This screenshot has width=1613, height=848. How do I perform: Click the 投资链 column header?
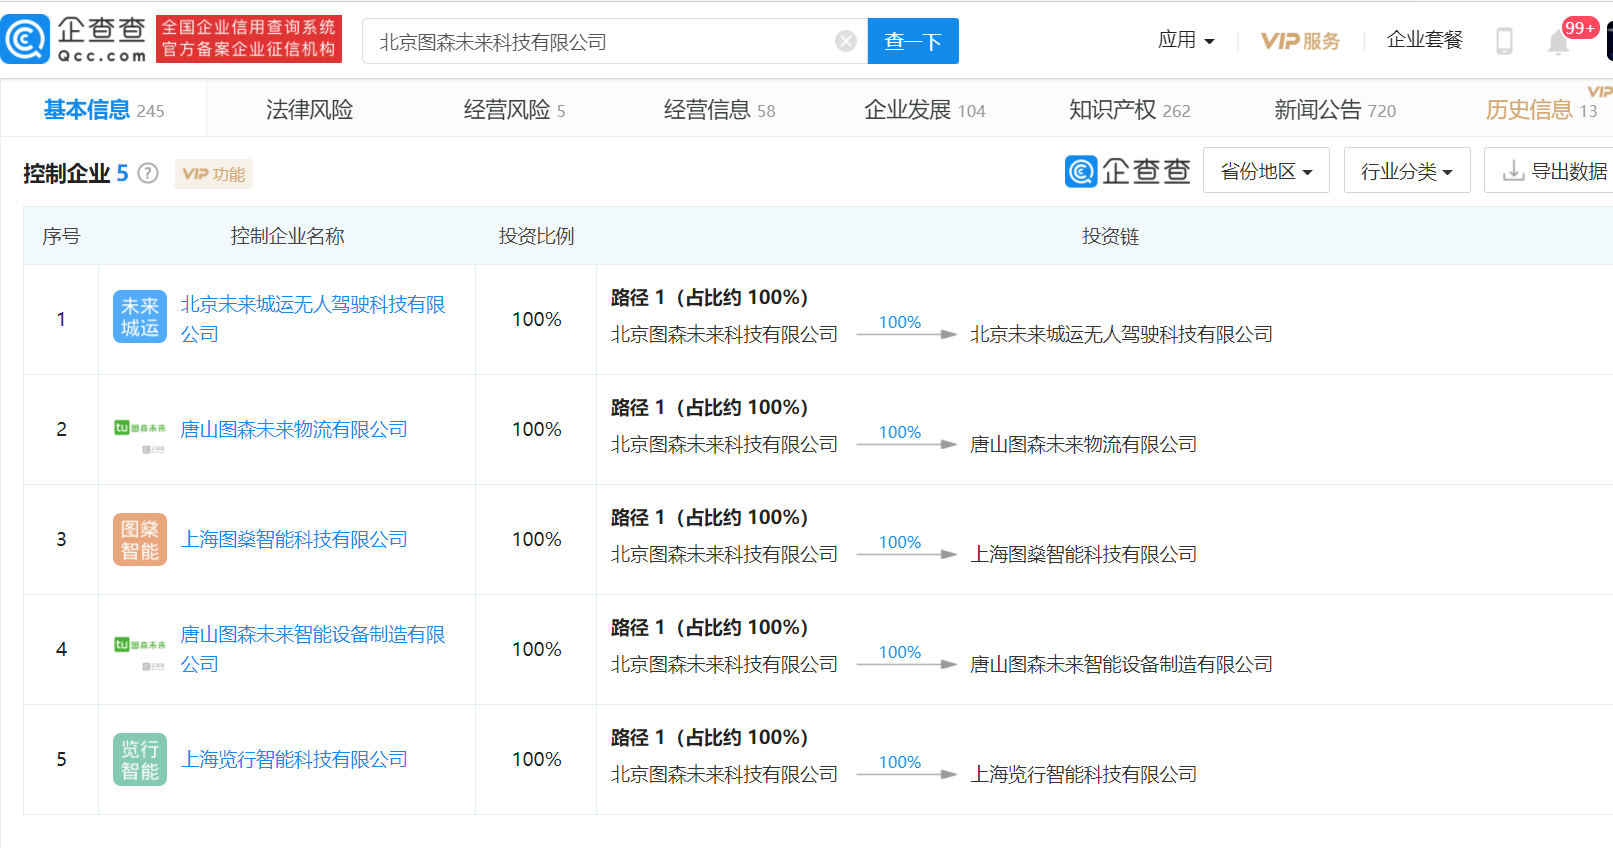click(1110, 236)
